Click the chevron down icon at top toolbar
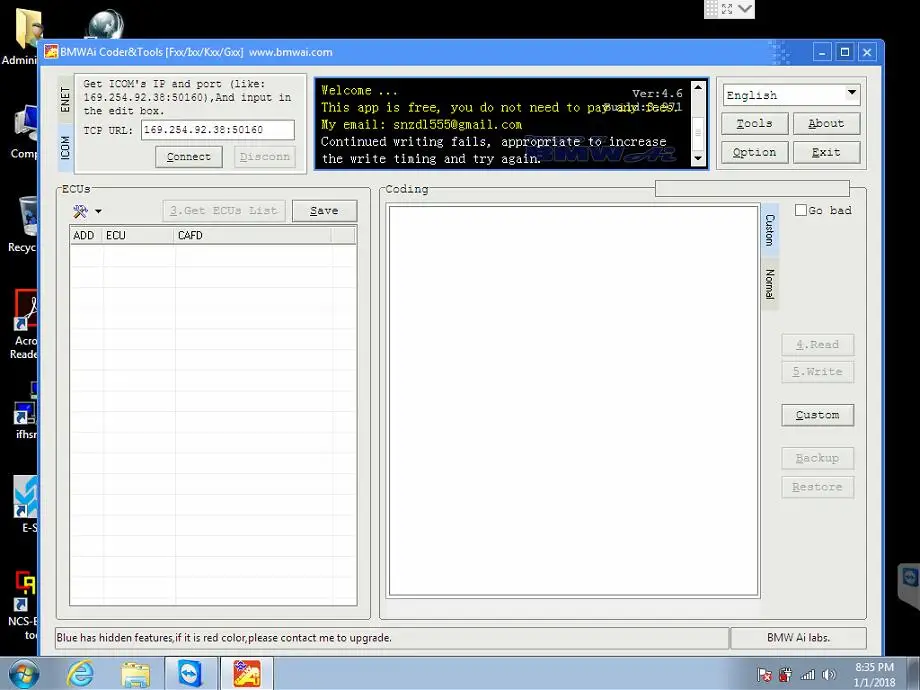This screenshot has width=920, height=690. (x=745, y=9)
